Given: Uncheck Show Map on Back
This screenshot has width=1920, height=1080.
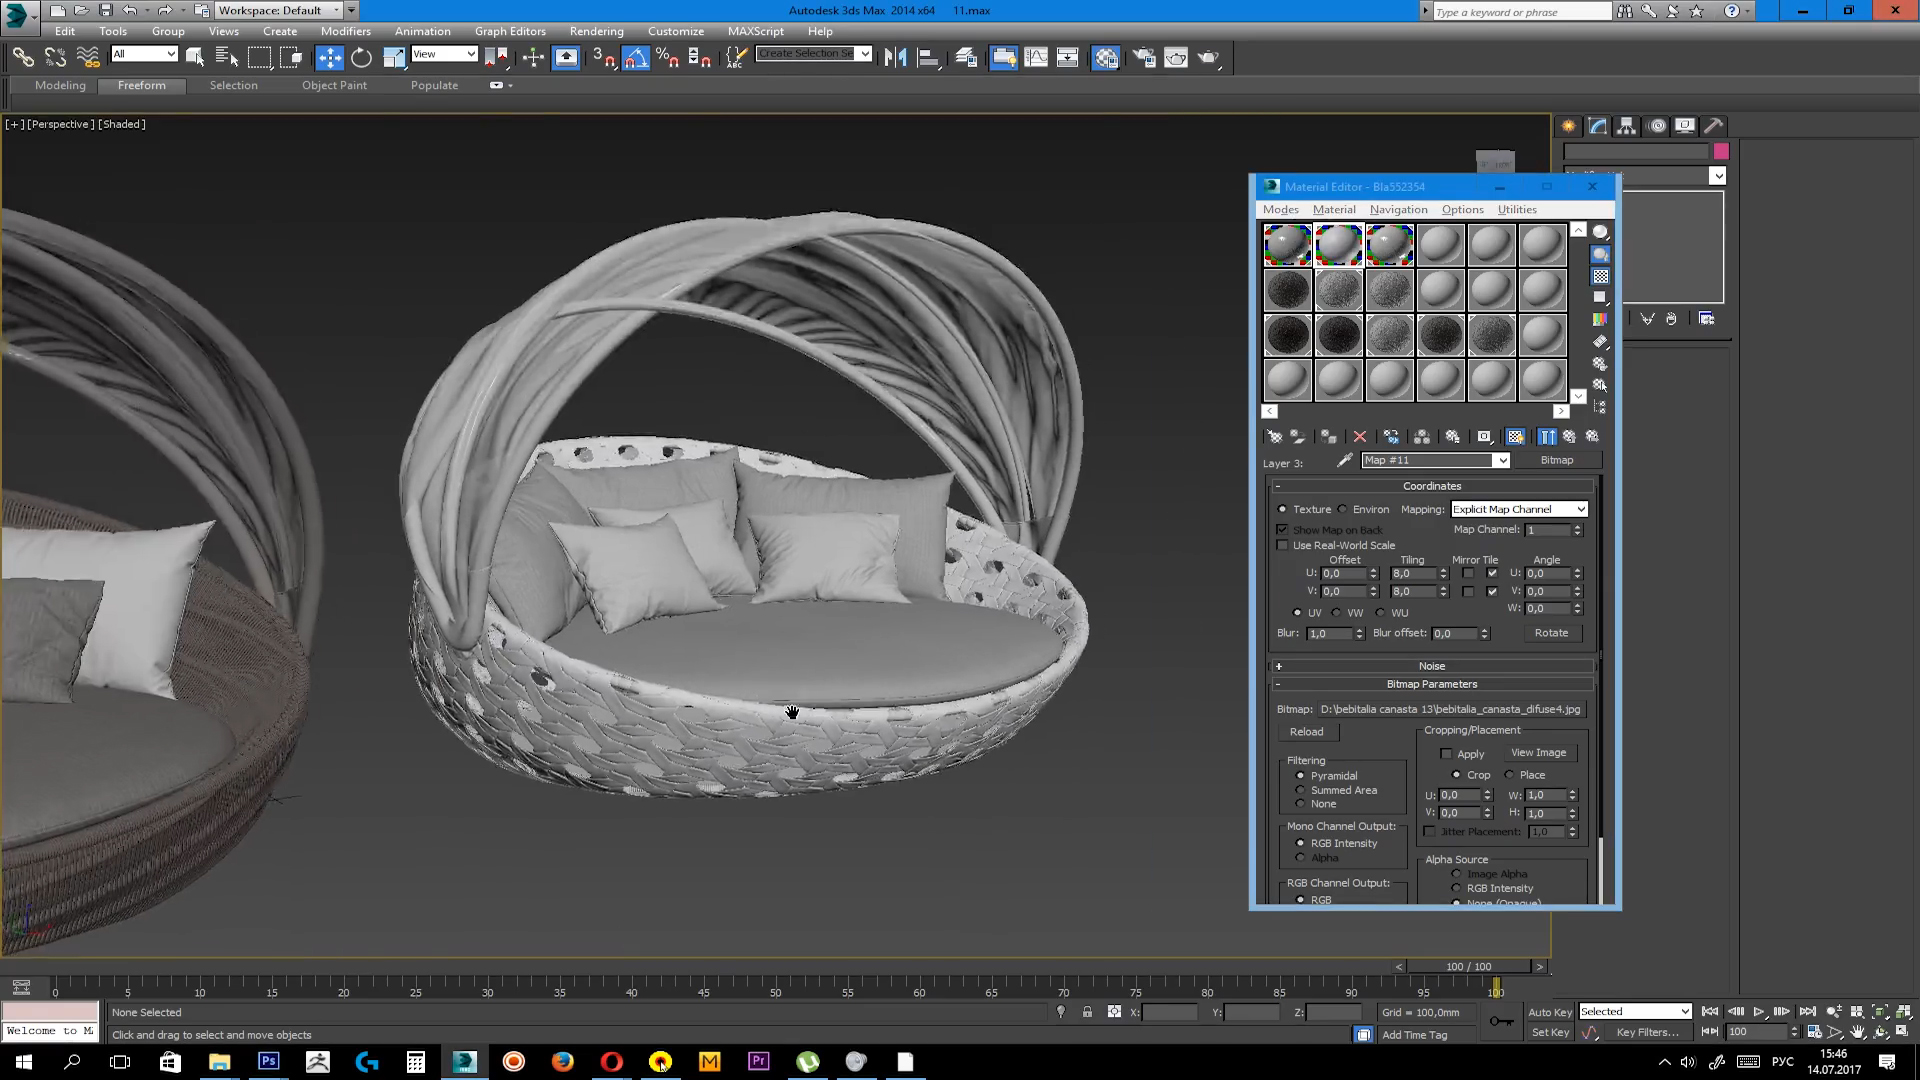Looking at the screenshot, I should pos(1283,530).
